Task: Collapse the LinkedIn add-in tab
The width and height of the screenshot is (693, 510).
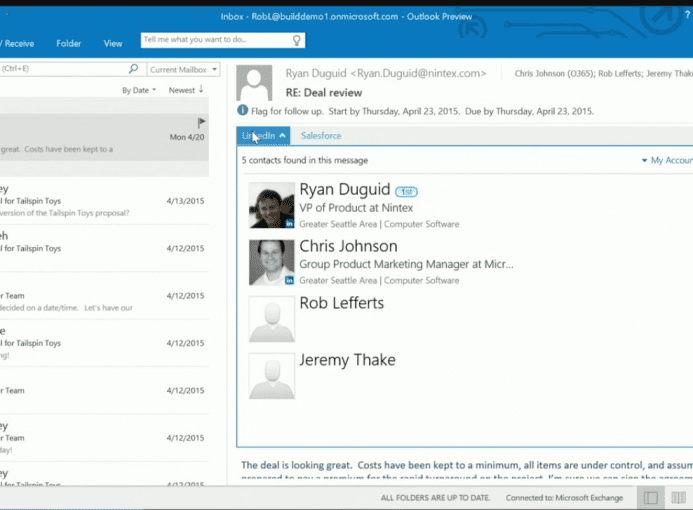Action: pos(263,136)
